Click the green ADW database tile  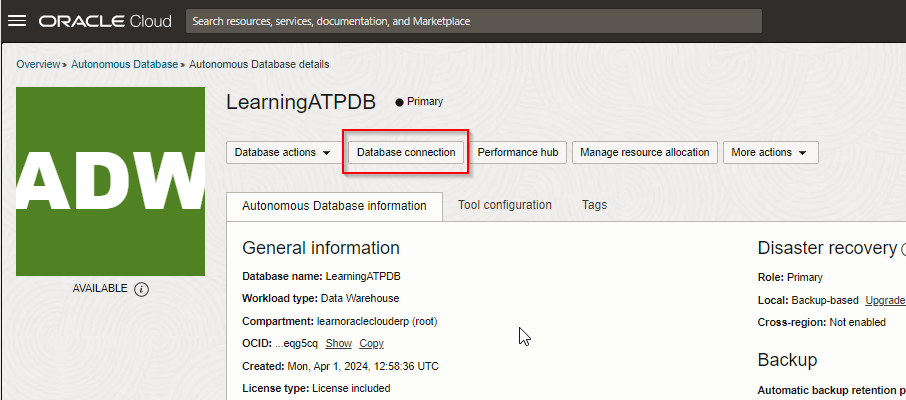110,182
